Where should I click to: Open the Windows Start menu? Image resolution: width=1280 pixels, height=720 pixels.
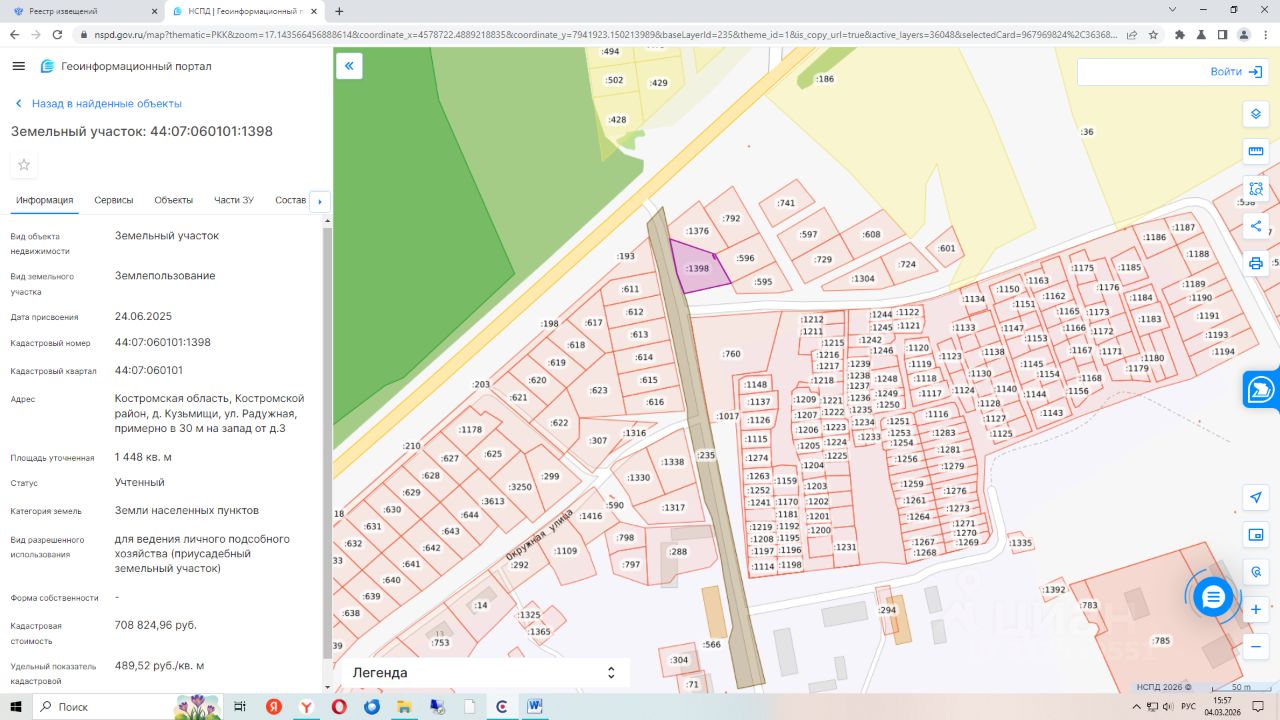coord(15,707)
